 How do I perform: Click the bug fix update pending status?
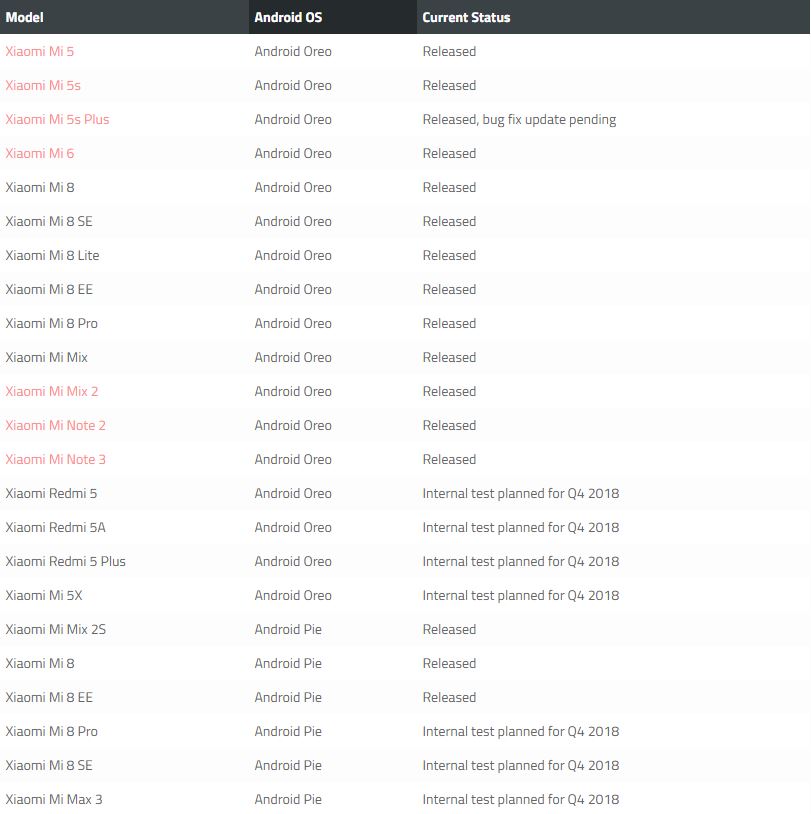[519, 119]
